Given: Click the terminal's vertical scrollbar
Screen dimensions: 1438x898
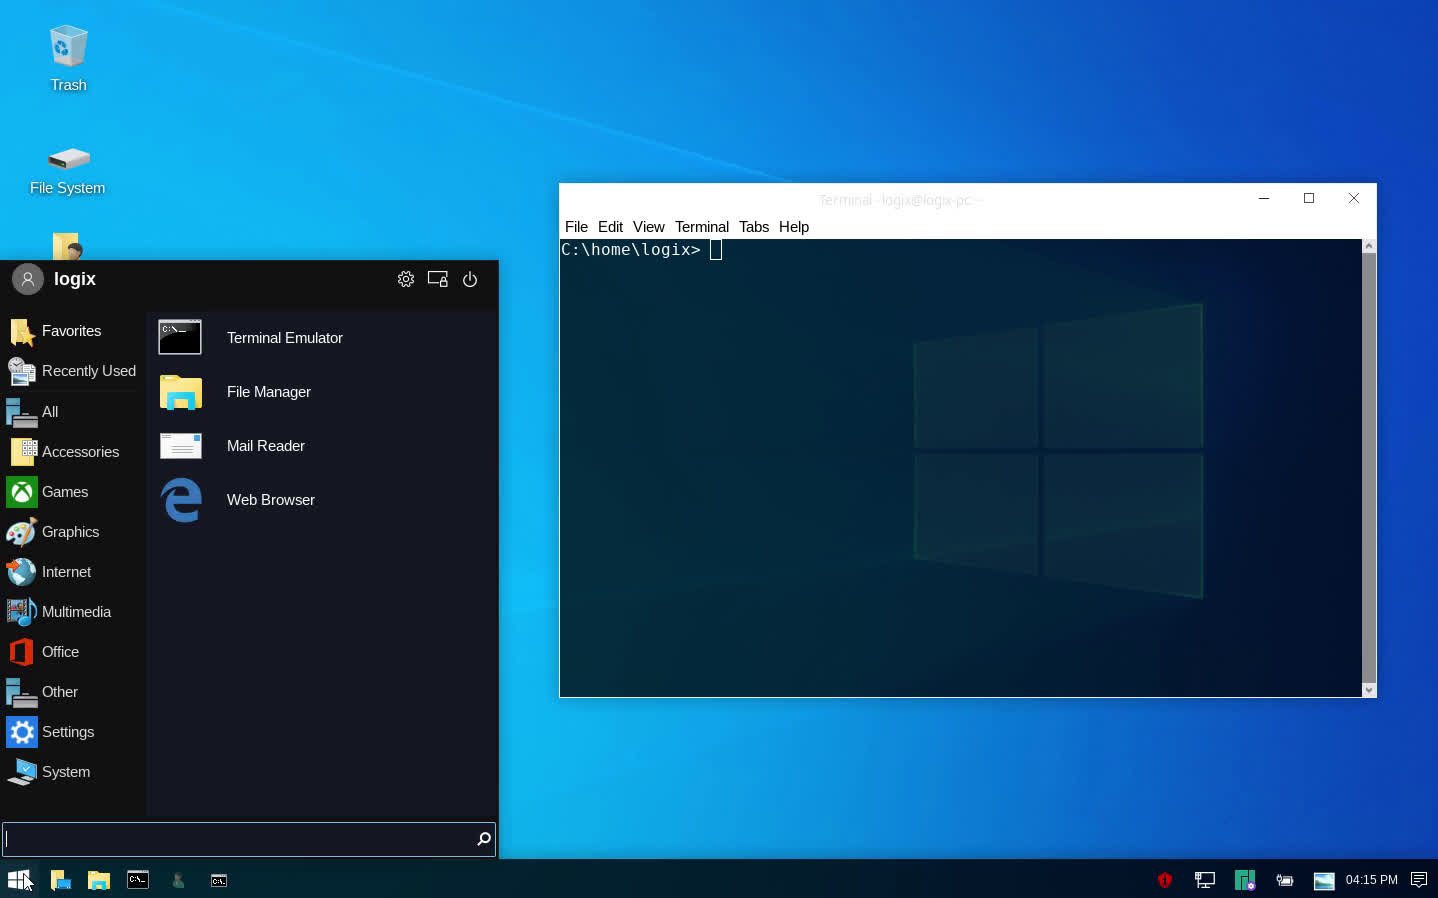Looking at the screenshot, I should coord(1368,465).
